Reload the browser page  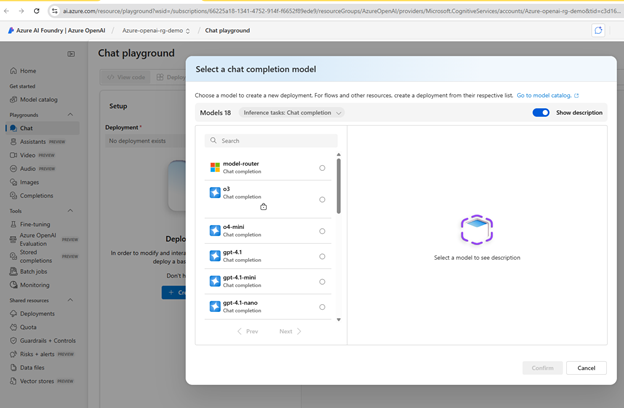[36, 11]
